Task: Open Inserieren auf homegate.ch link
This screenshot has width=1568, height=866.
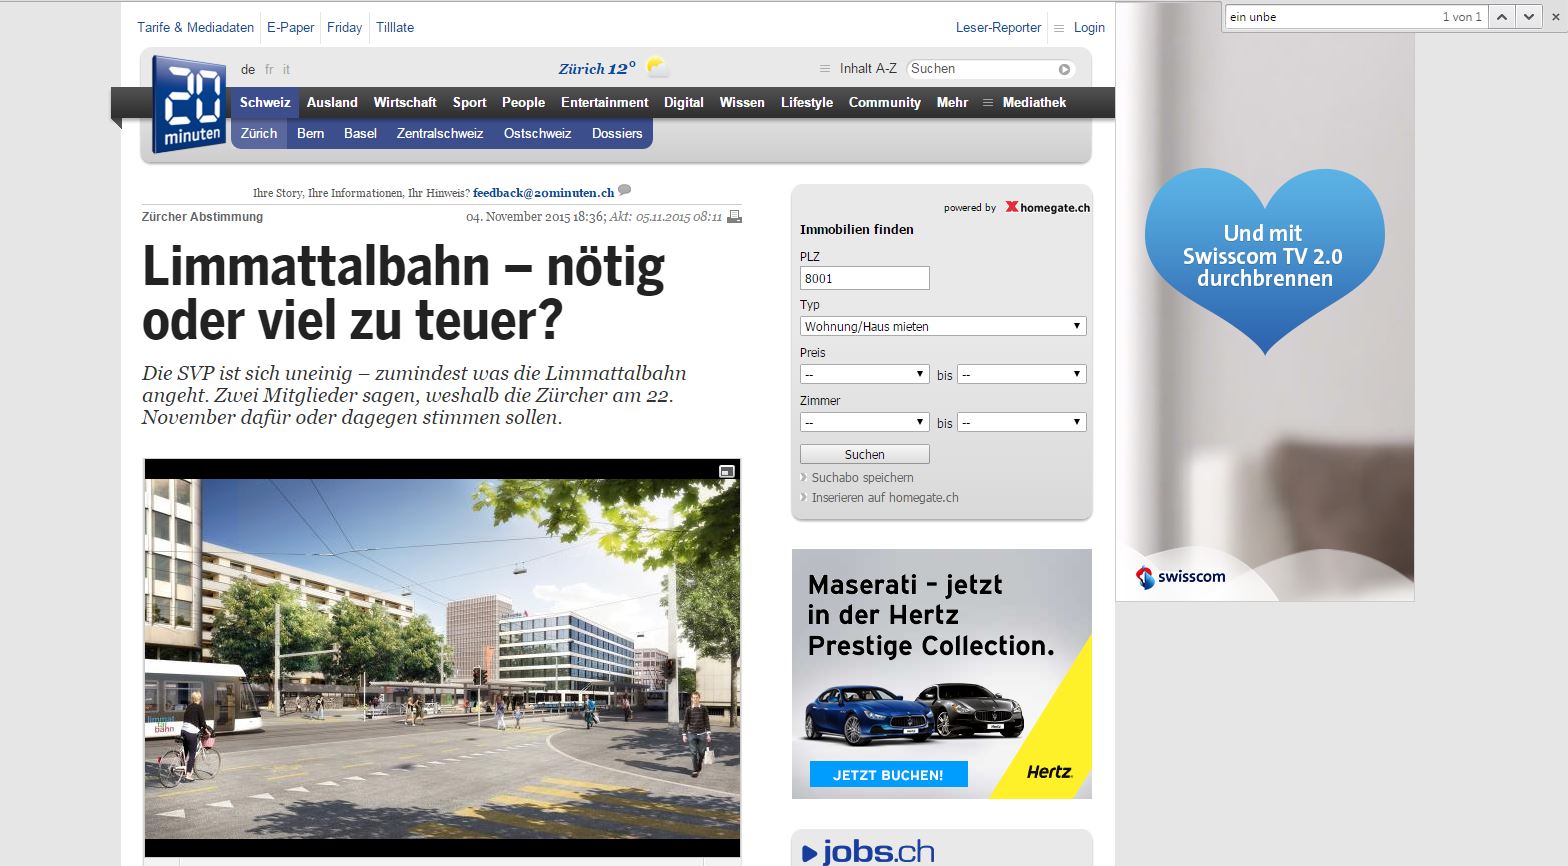Action: (x=885, y=498)
